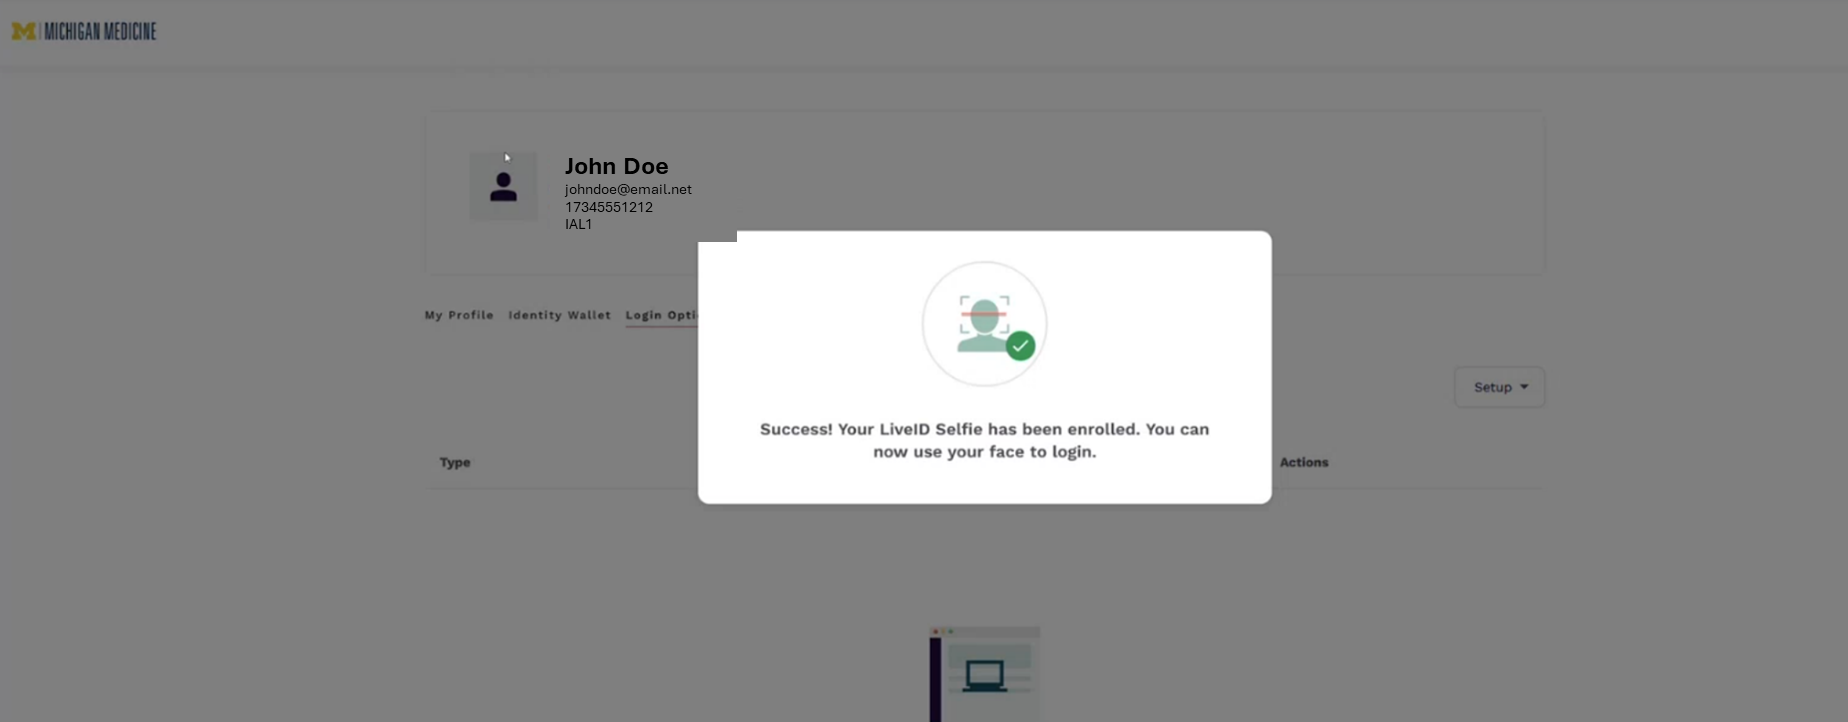This screenshot has height=722, width=1848.
Task: Click the IAL1 assurance level text
Action: coord(578,224)
